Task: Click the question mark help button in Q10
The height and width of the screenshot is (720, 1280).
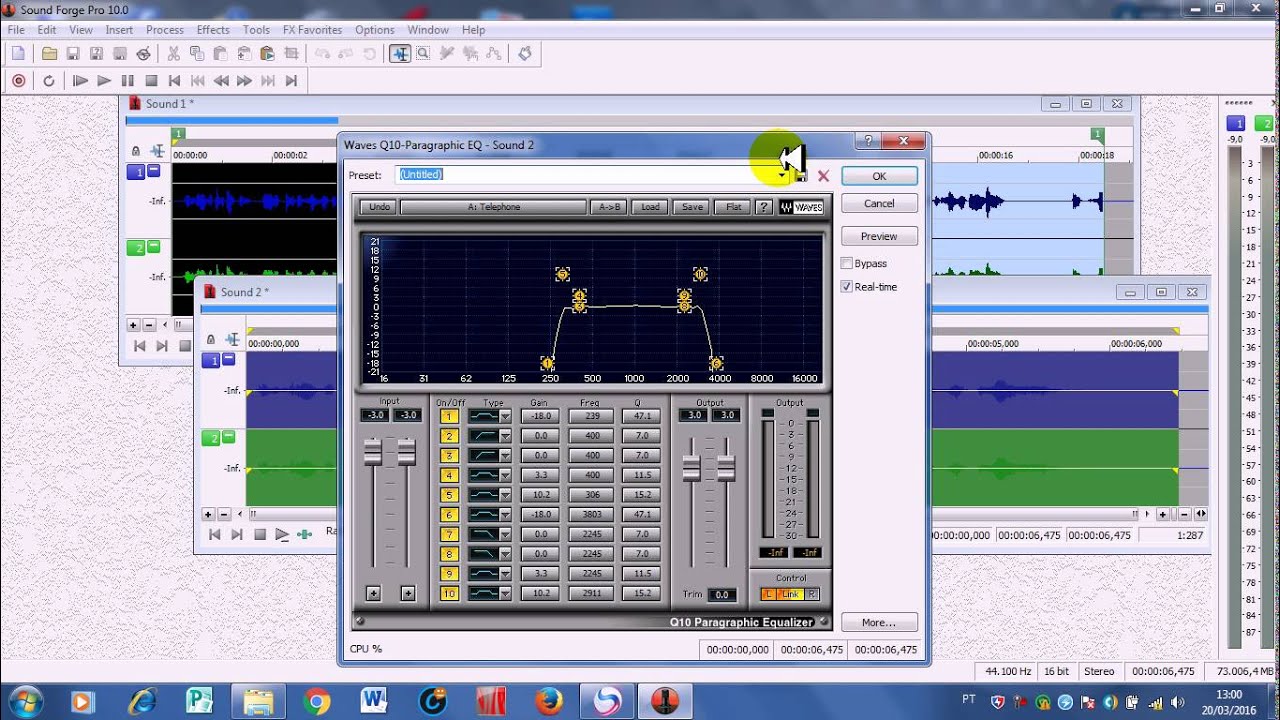Action: 764,207
